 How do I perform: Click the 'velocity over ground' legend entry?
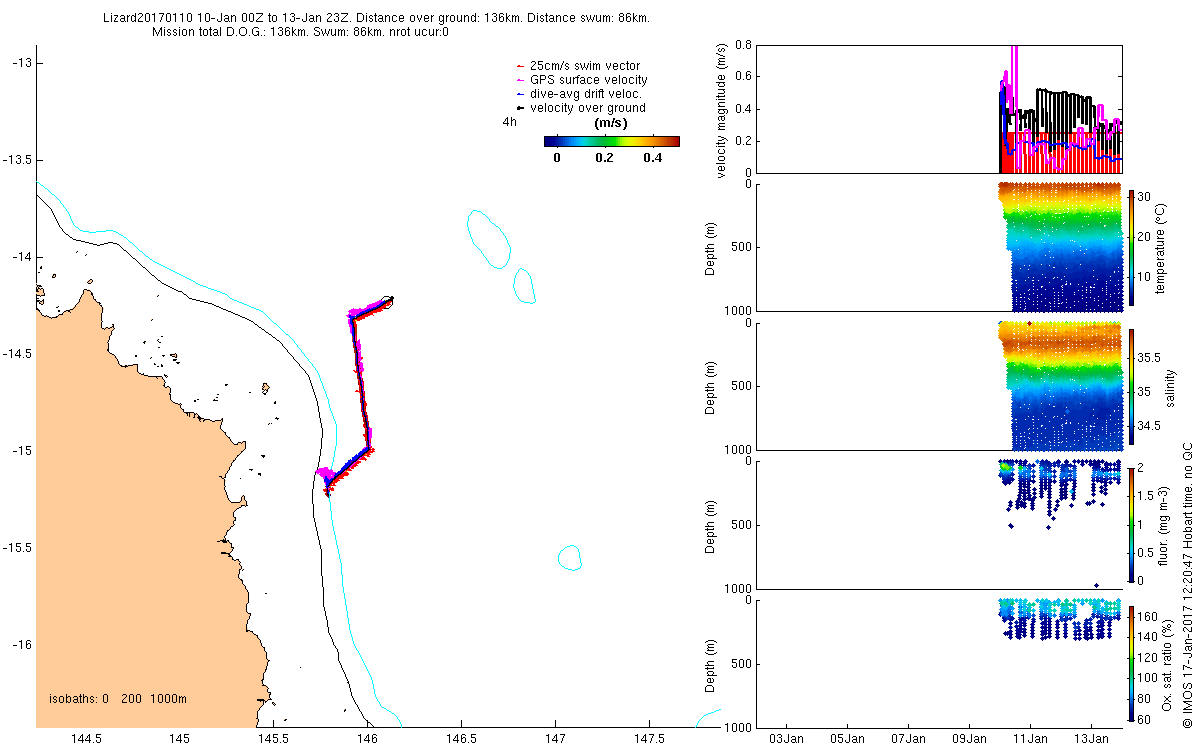point(580,108)
